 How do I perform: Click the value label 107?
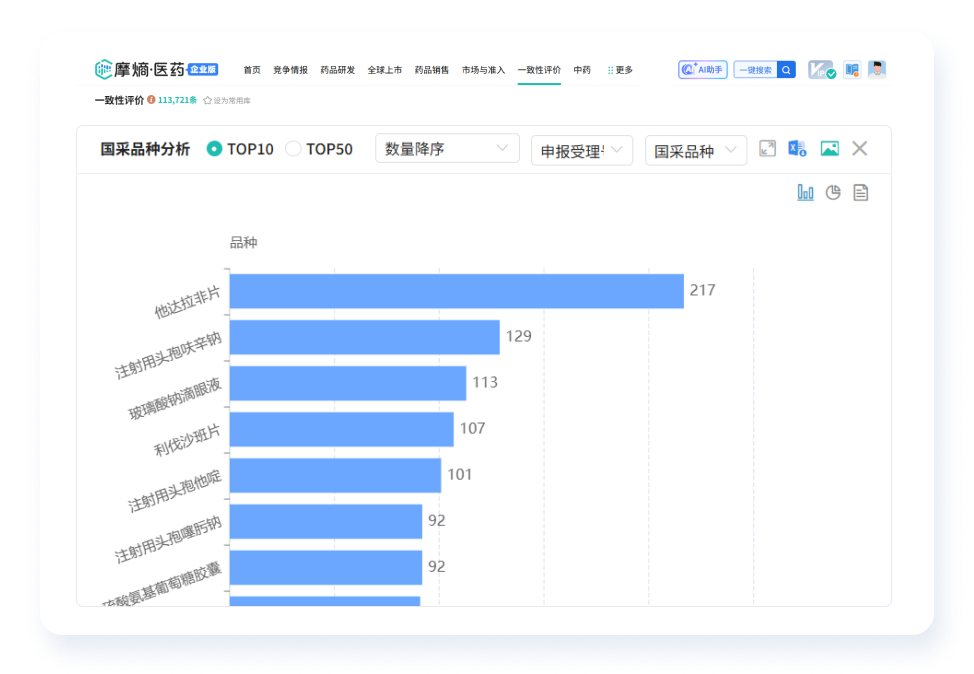point(473,428)
